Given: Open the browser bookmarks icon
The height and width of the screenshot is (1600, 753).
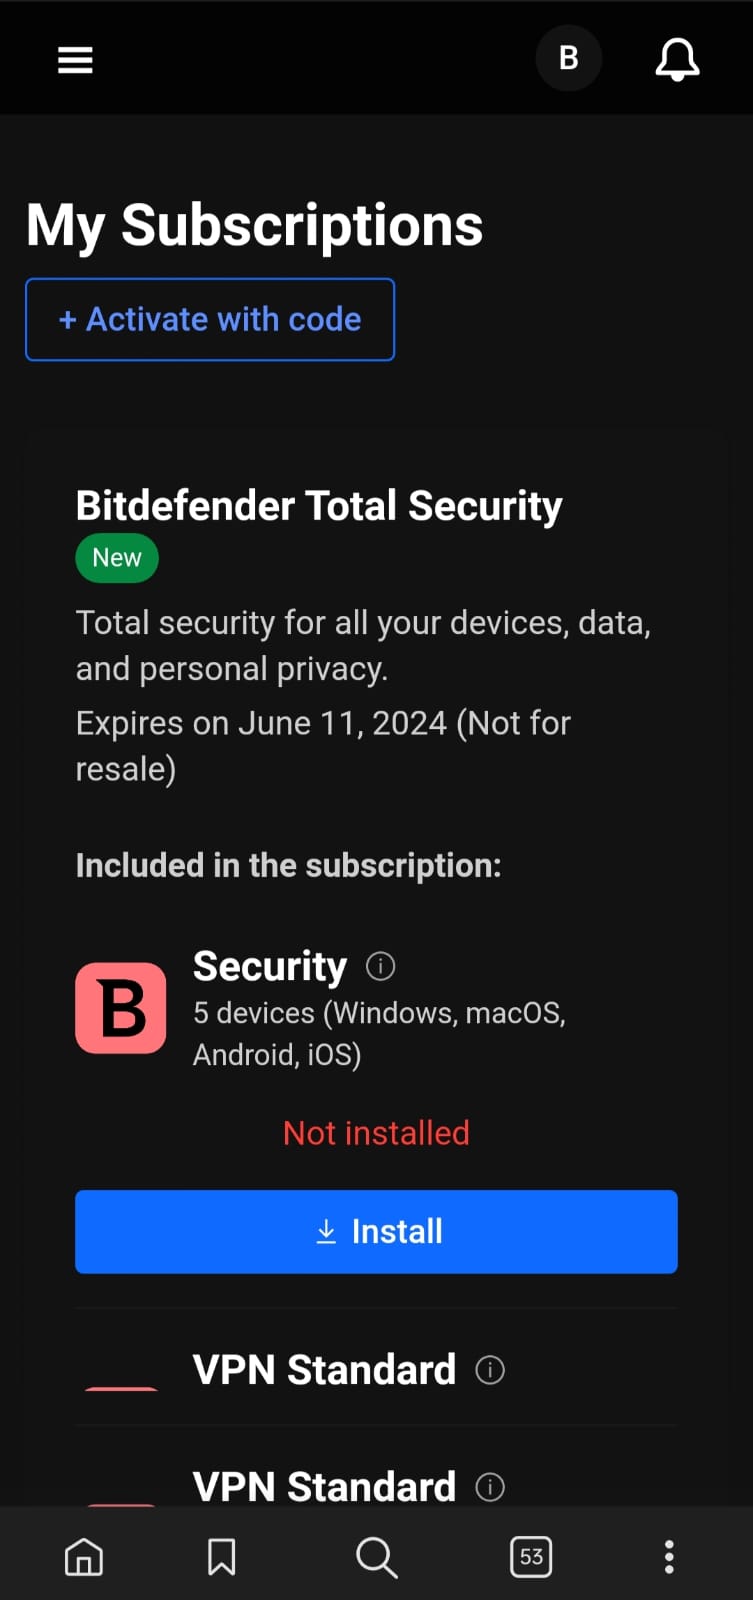Looking at the screenshot, I should [x=221, y=1557].
